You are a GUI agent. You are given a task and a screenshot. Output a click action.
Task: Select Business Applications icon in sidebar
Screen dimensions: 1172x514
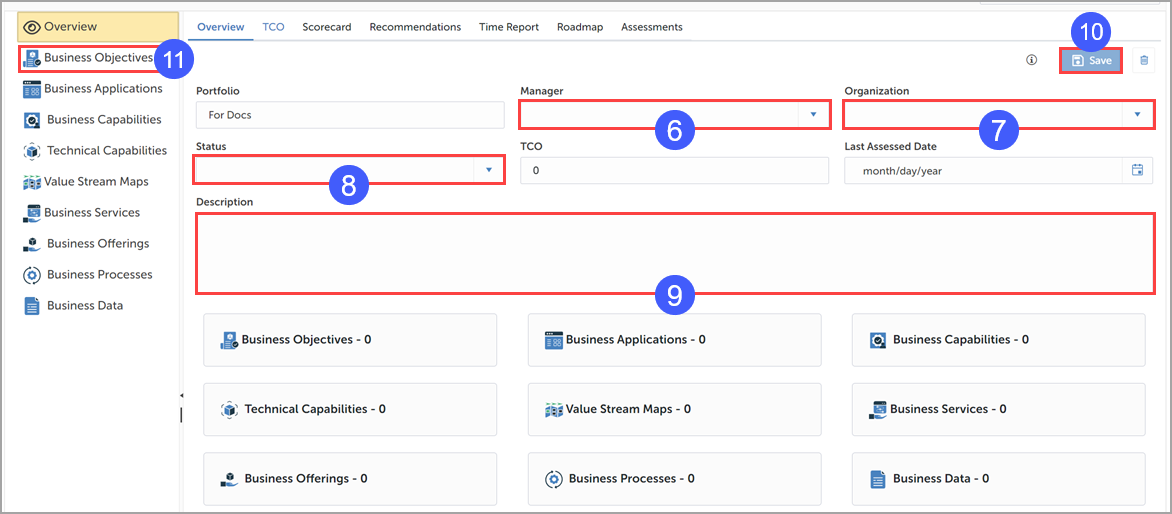pos(32,89)
